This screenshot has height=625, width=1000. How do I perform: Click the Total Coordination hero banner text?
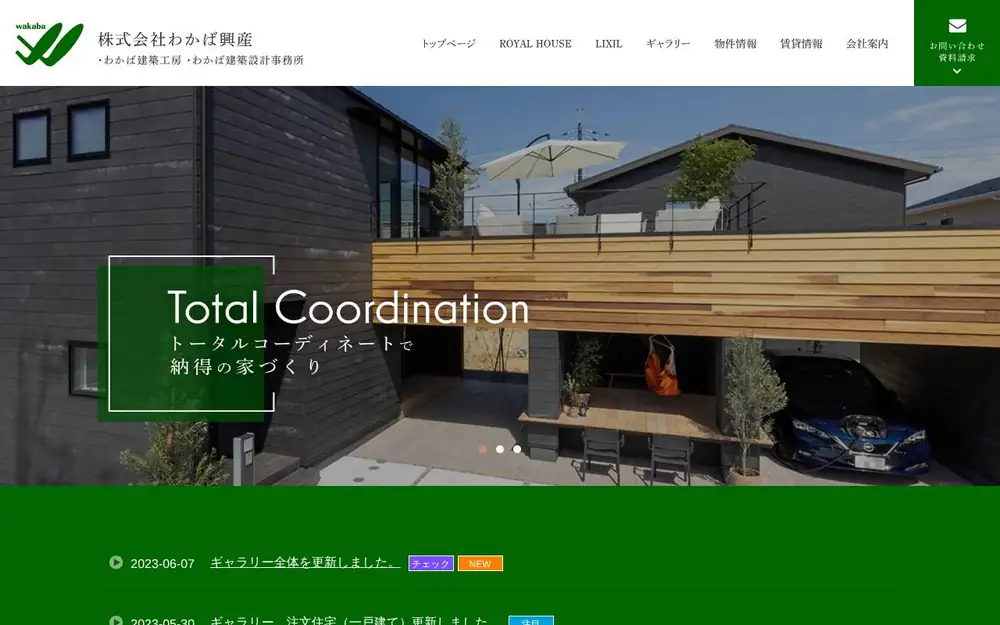pyautogui.click(x=348, y=307)
